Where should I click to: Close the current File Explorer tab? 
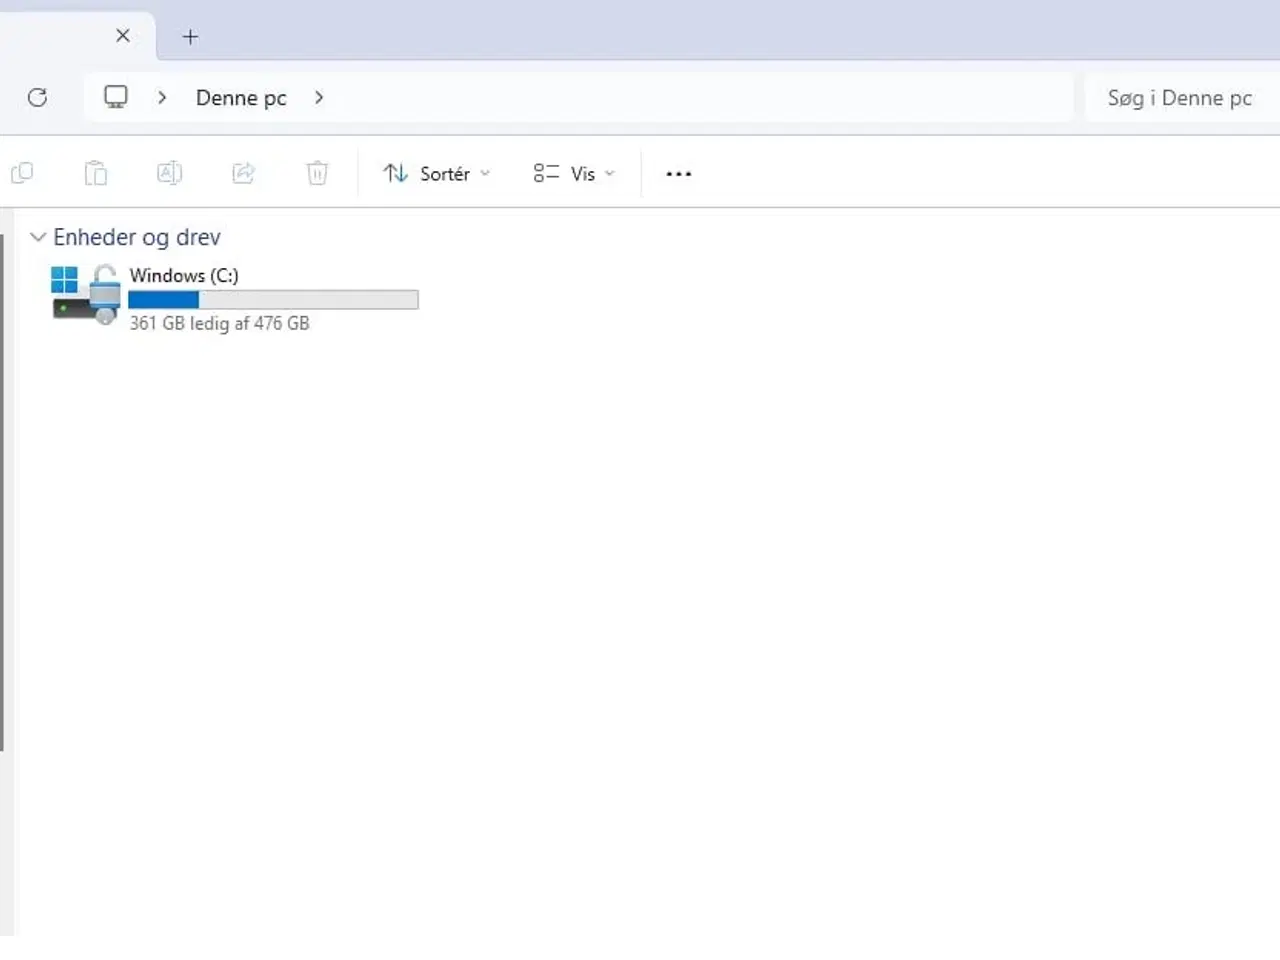coord(123,36)
